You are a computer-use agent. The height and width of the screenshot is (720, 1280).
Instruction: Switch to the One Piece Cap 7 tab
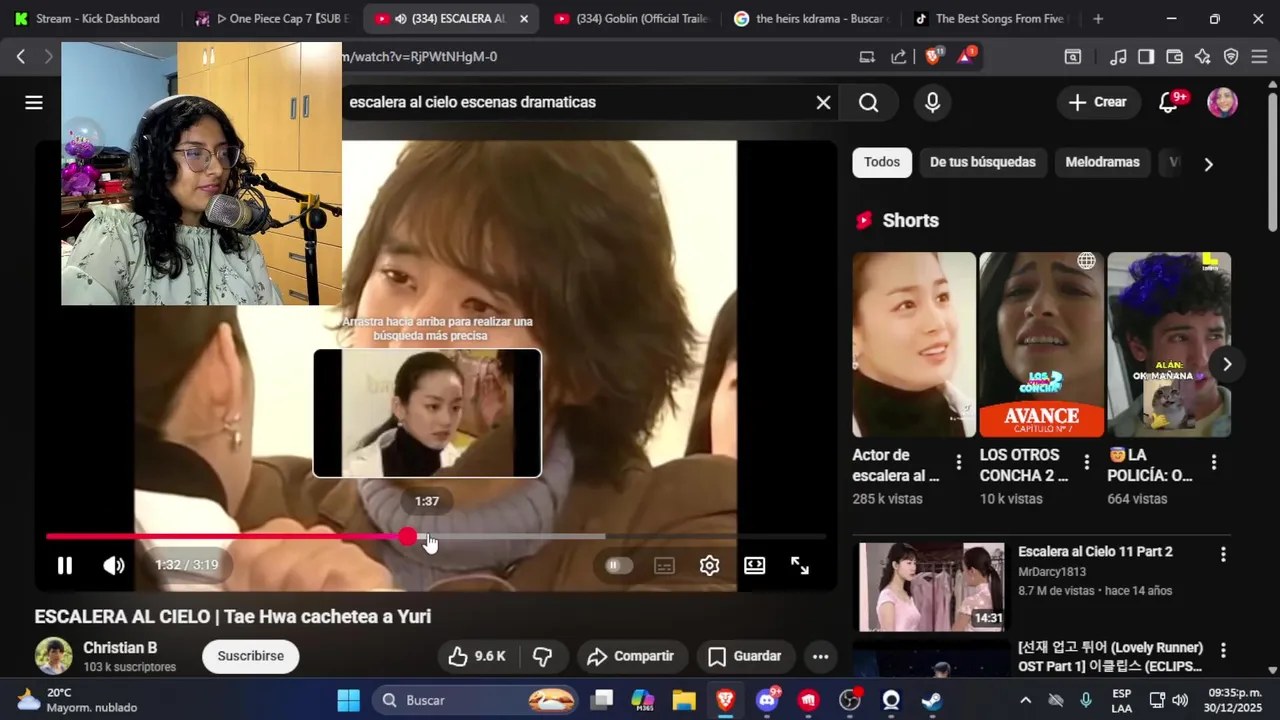271,18
